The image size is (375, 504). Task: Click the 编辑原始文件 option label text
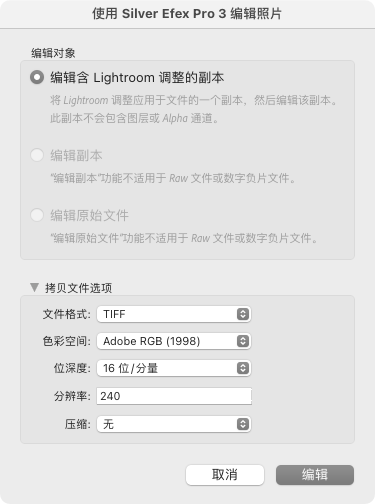[89, 215]
